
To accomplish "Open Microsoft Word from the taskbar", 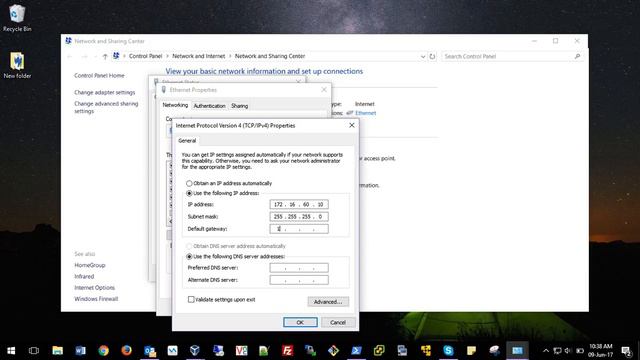I will coord(80,351).
